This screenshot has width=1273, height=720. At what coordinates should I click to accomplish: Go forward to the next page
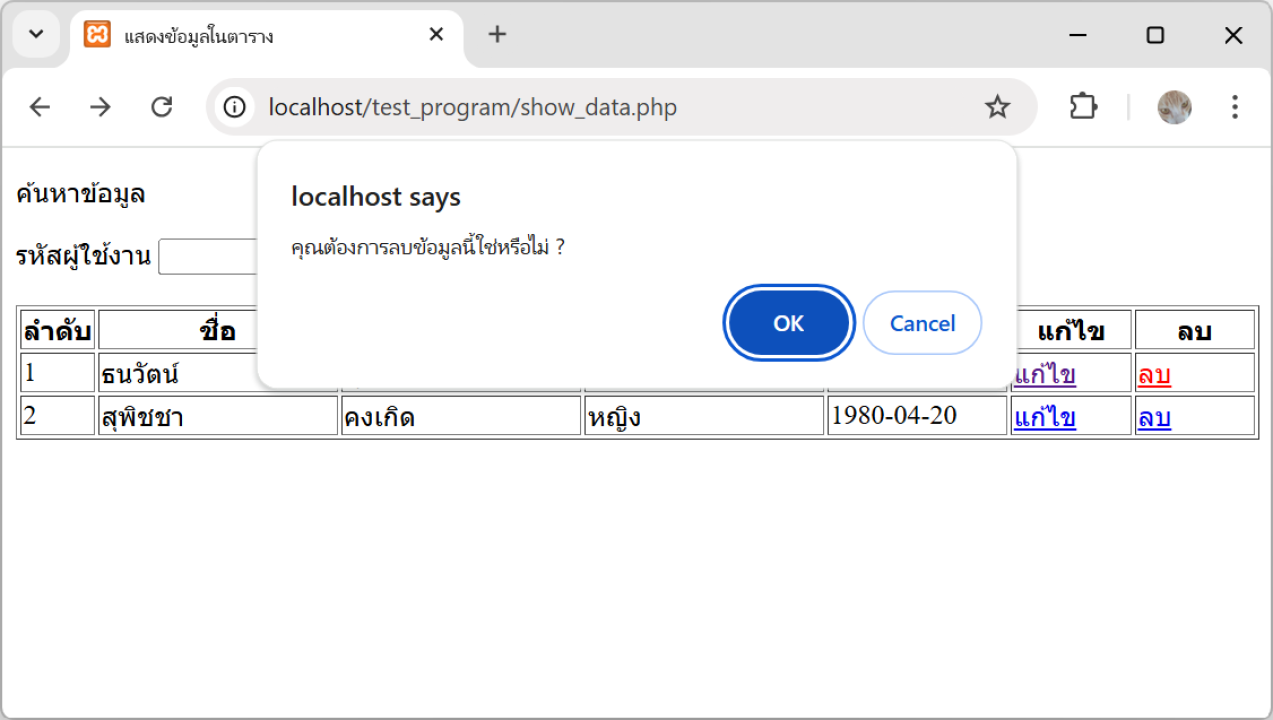point(100,107)
